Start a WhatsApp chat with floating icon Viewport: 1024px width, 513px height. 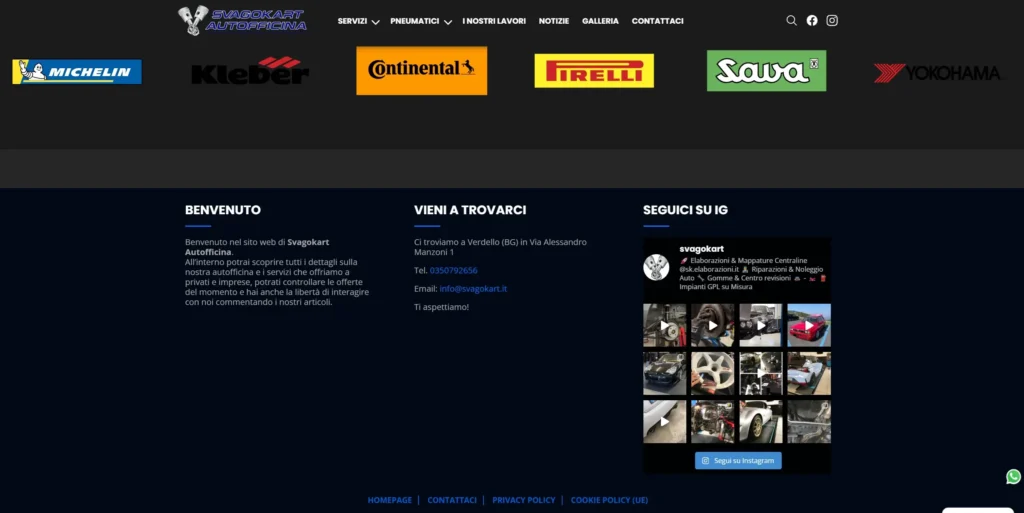tap(1013, 477)
